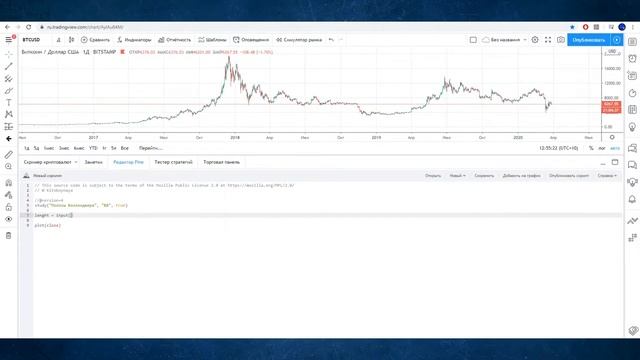
Task: Open chart settings gear
Action: pos(535,40)
